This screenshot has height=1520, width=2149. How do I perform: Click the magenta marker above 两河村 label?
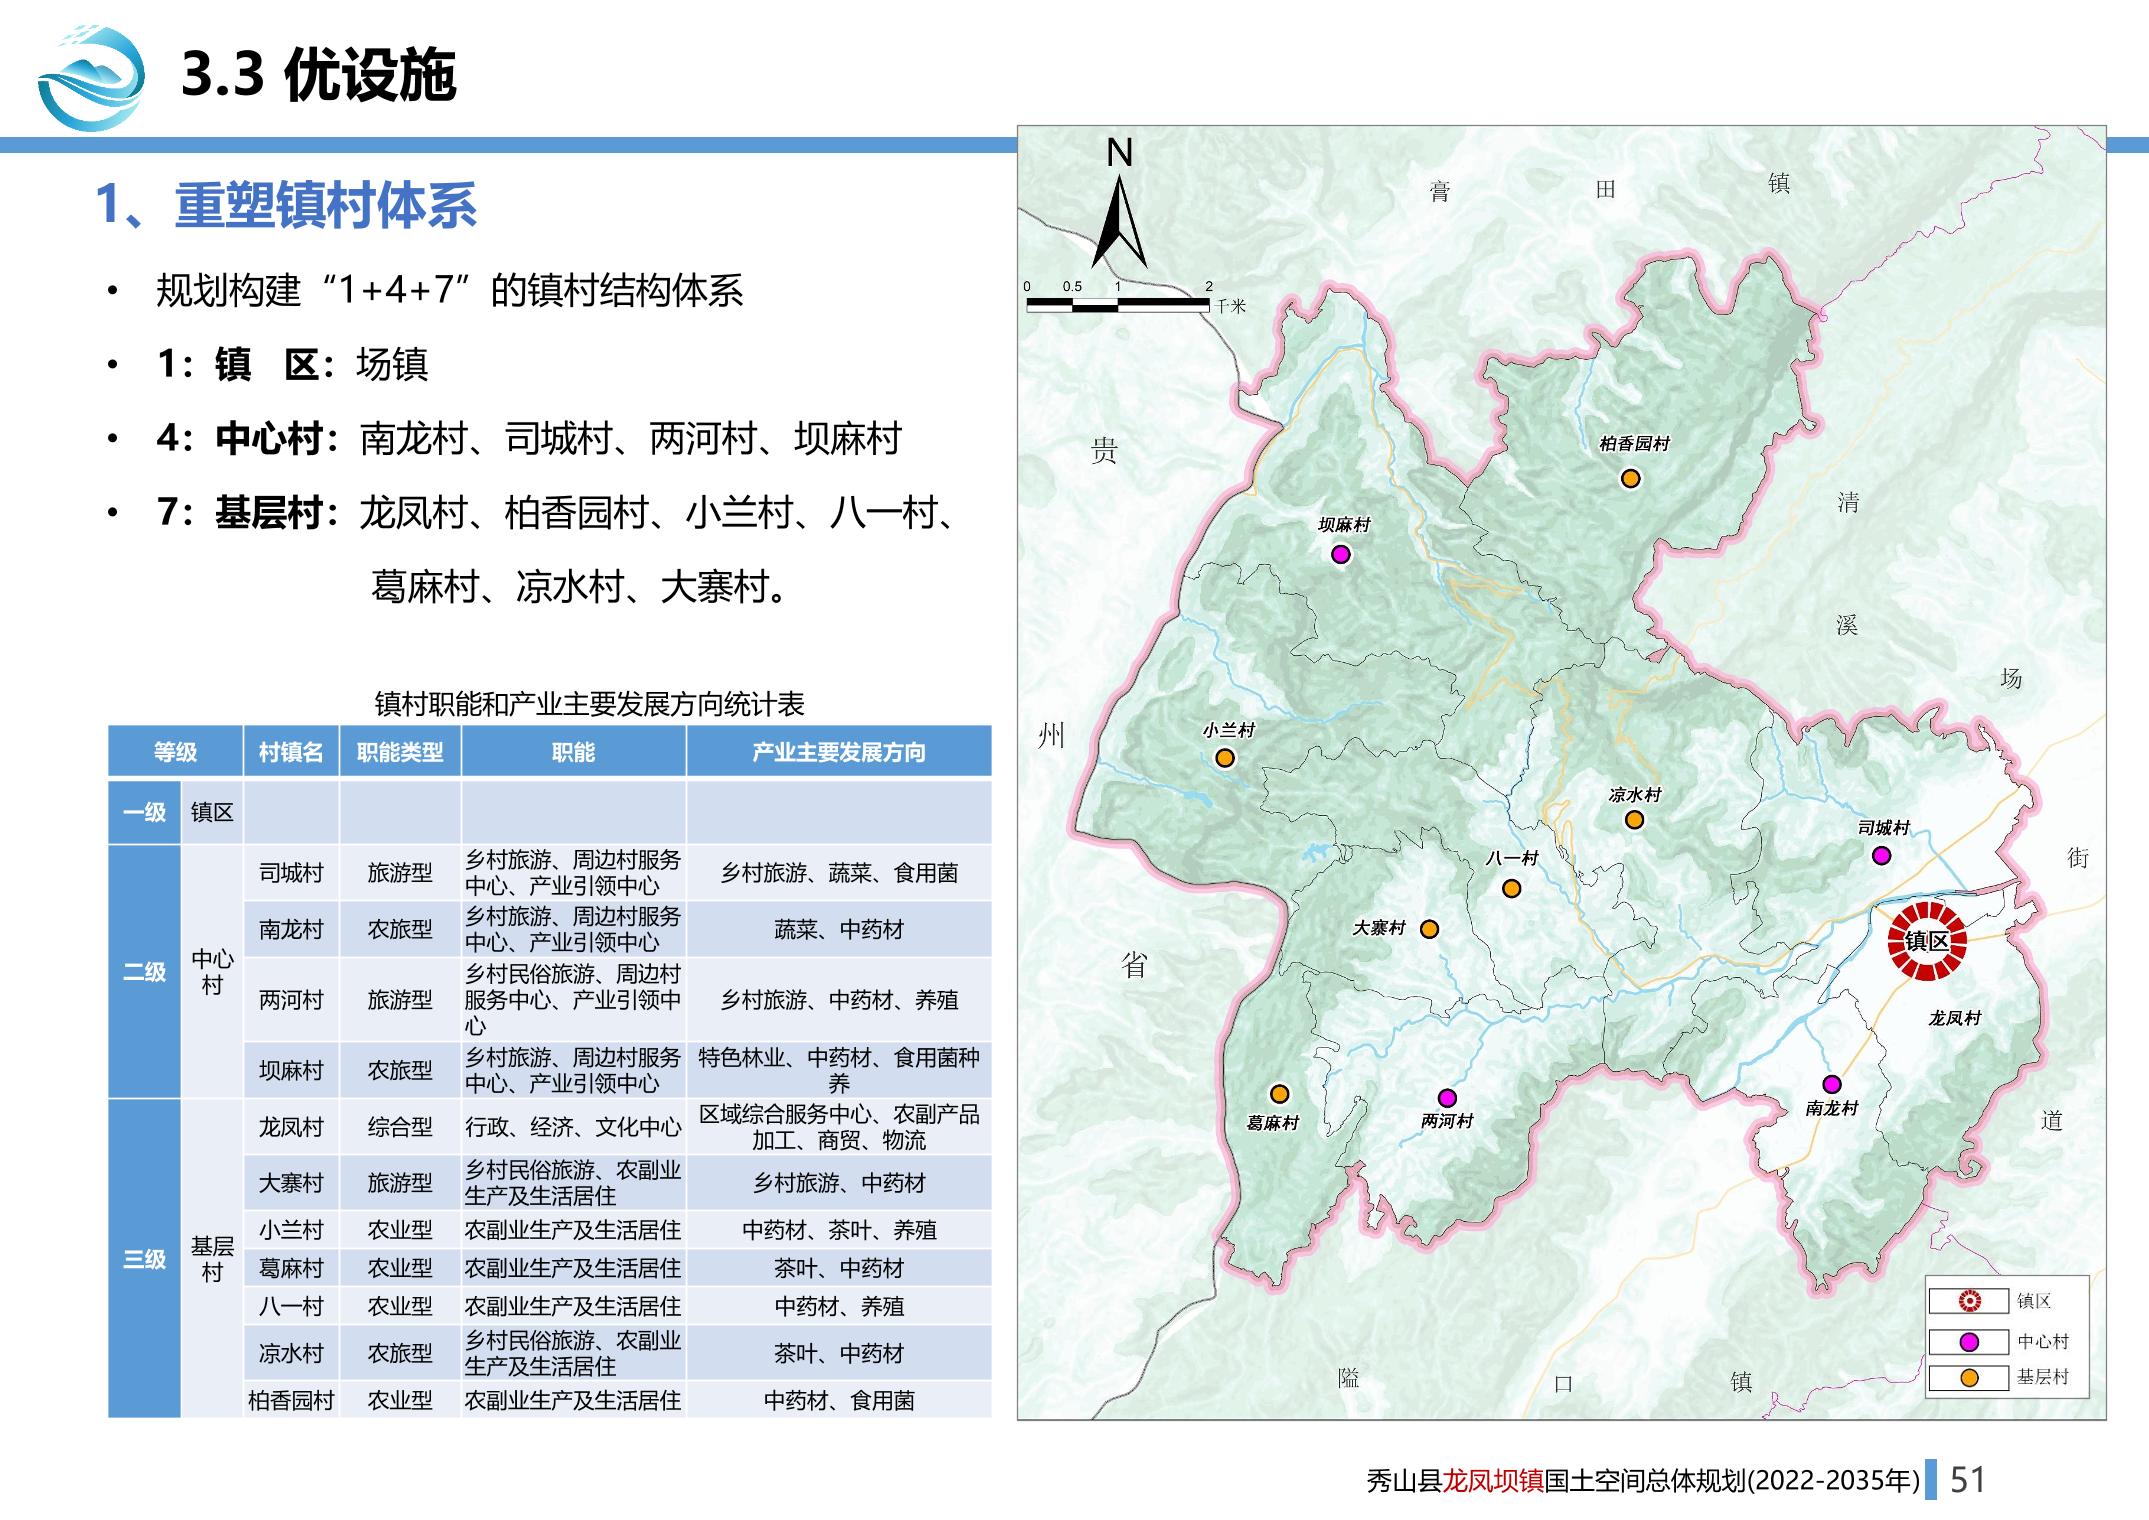1446,1098
